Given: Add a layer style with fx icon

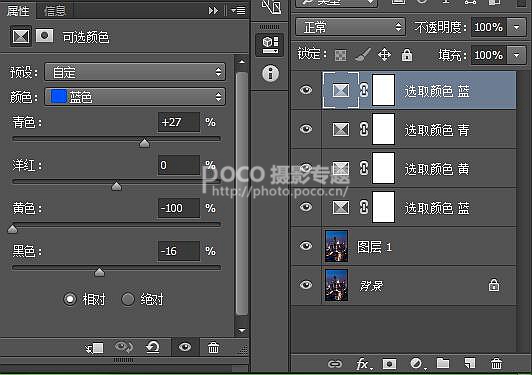Looking at the screenshot, I should [363, 364].
